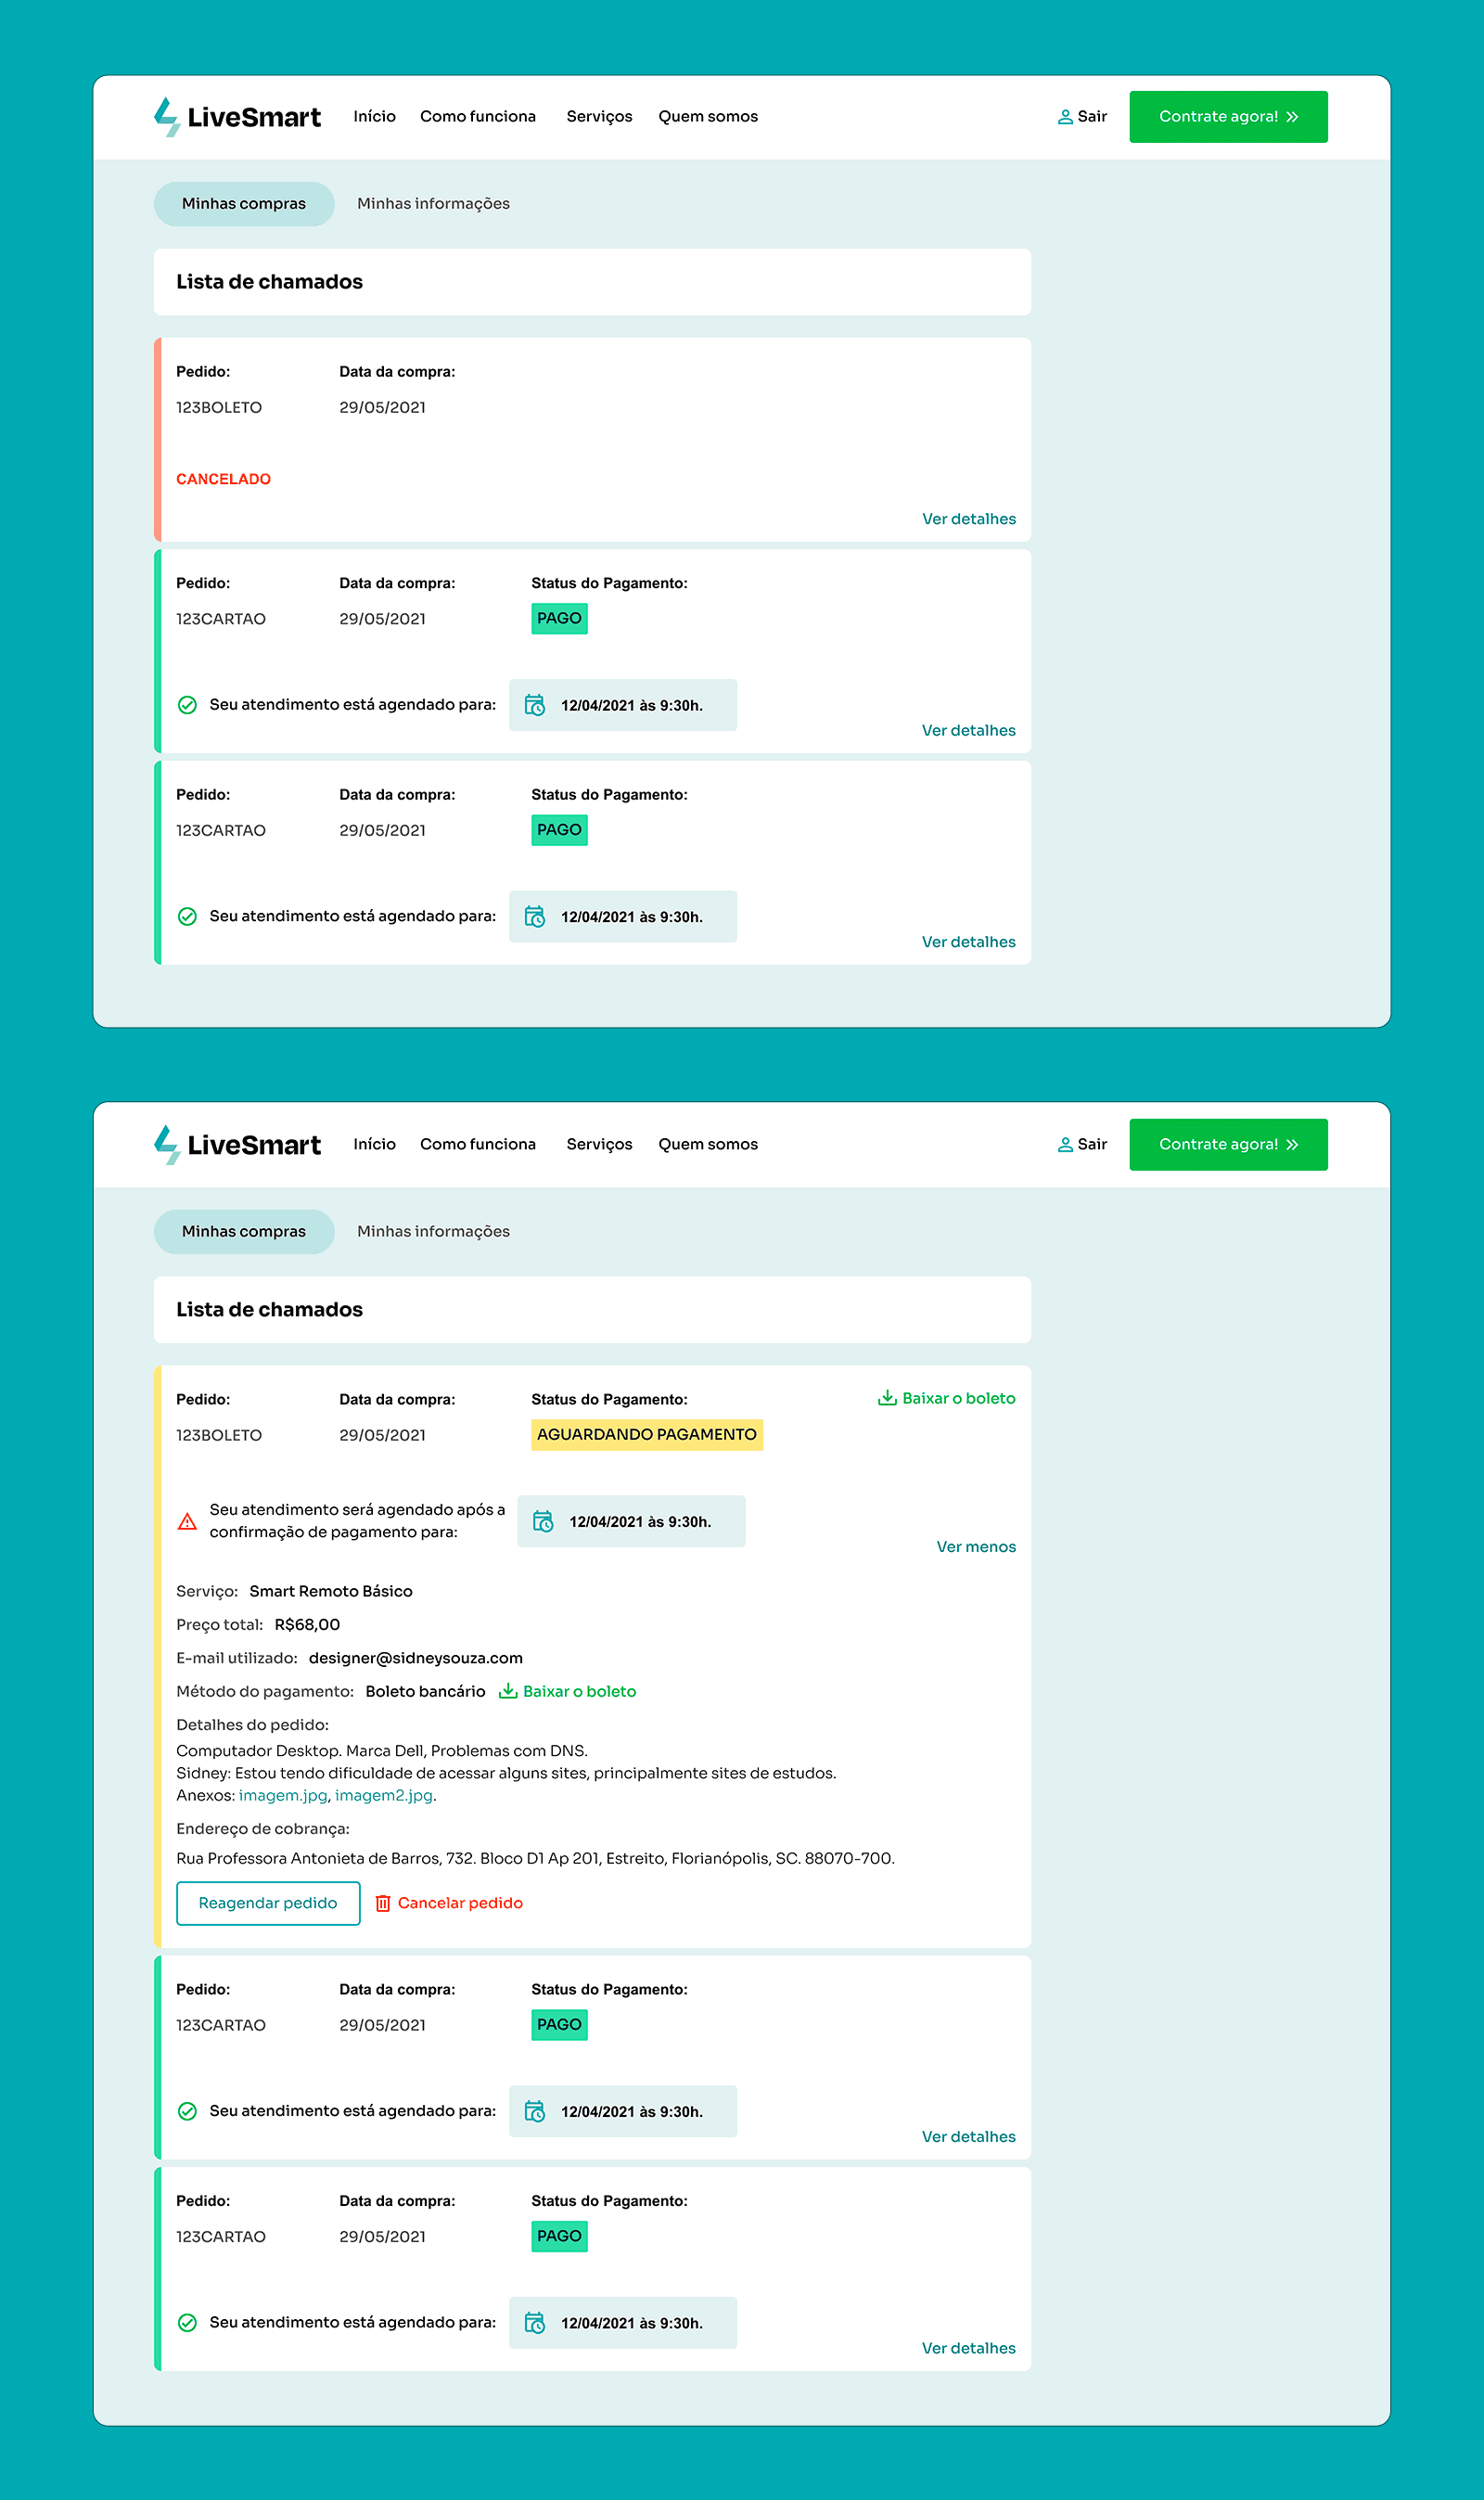The image size is (1484, 2500).
Task: Click green check icon in second 123CARTAO card, upper screen
Action: pyautogui.click(x=187, y=916)
